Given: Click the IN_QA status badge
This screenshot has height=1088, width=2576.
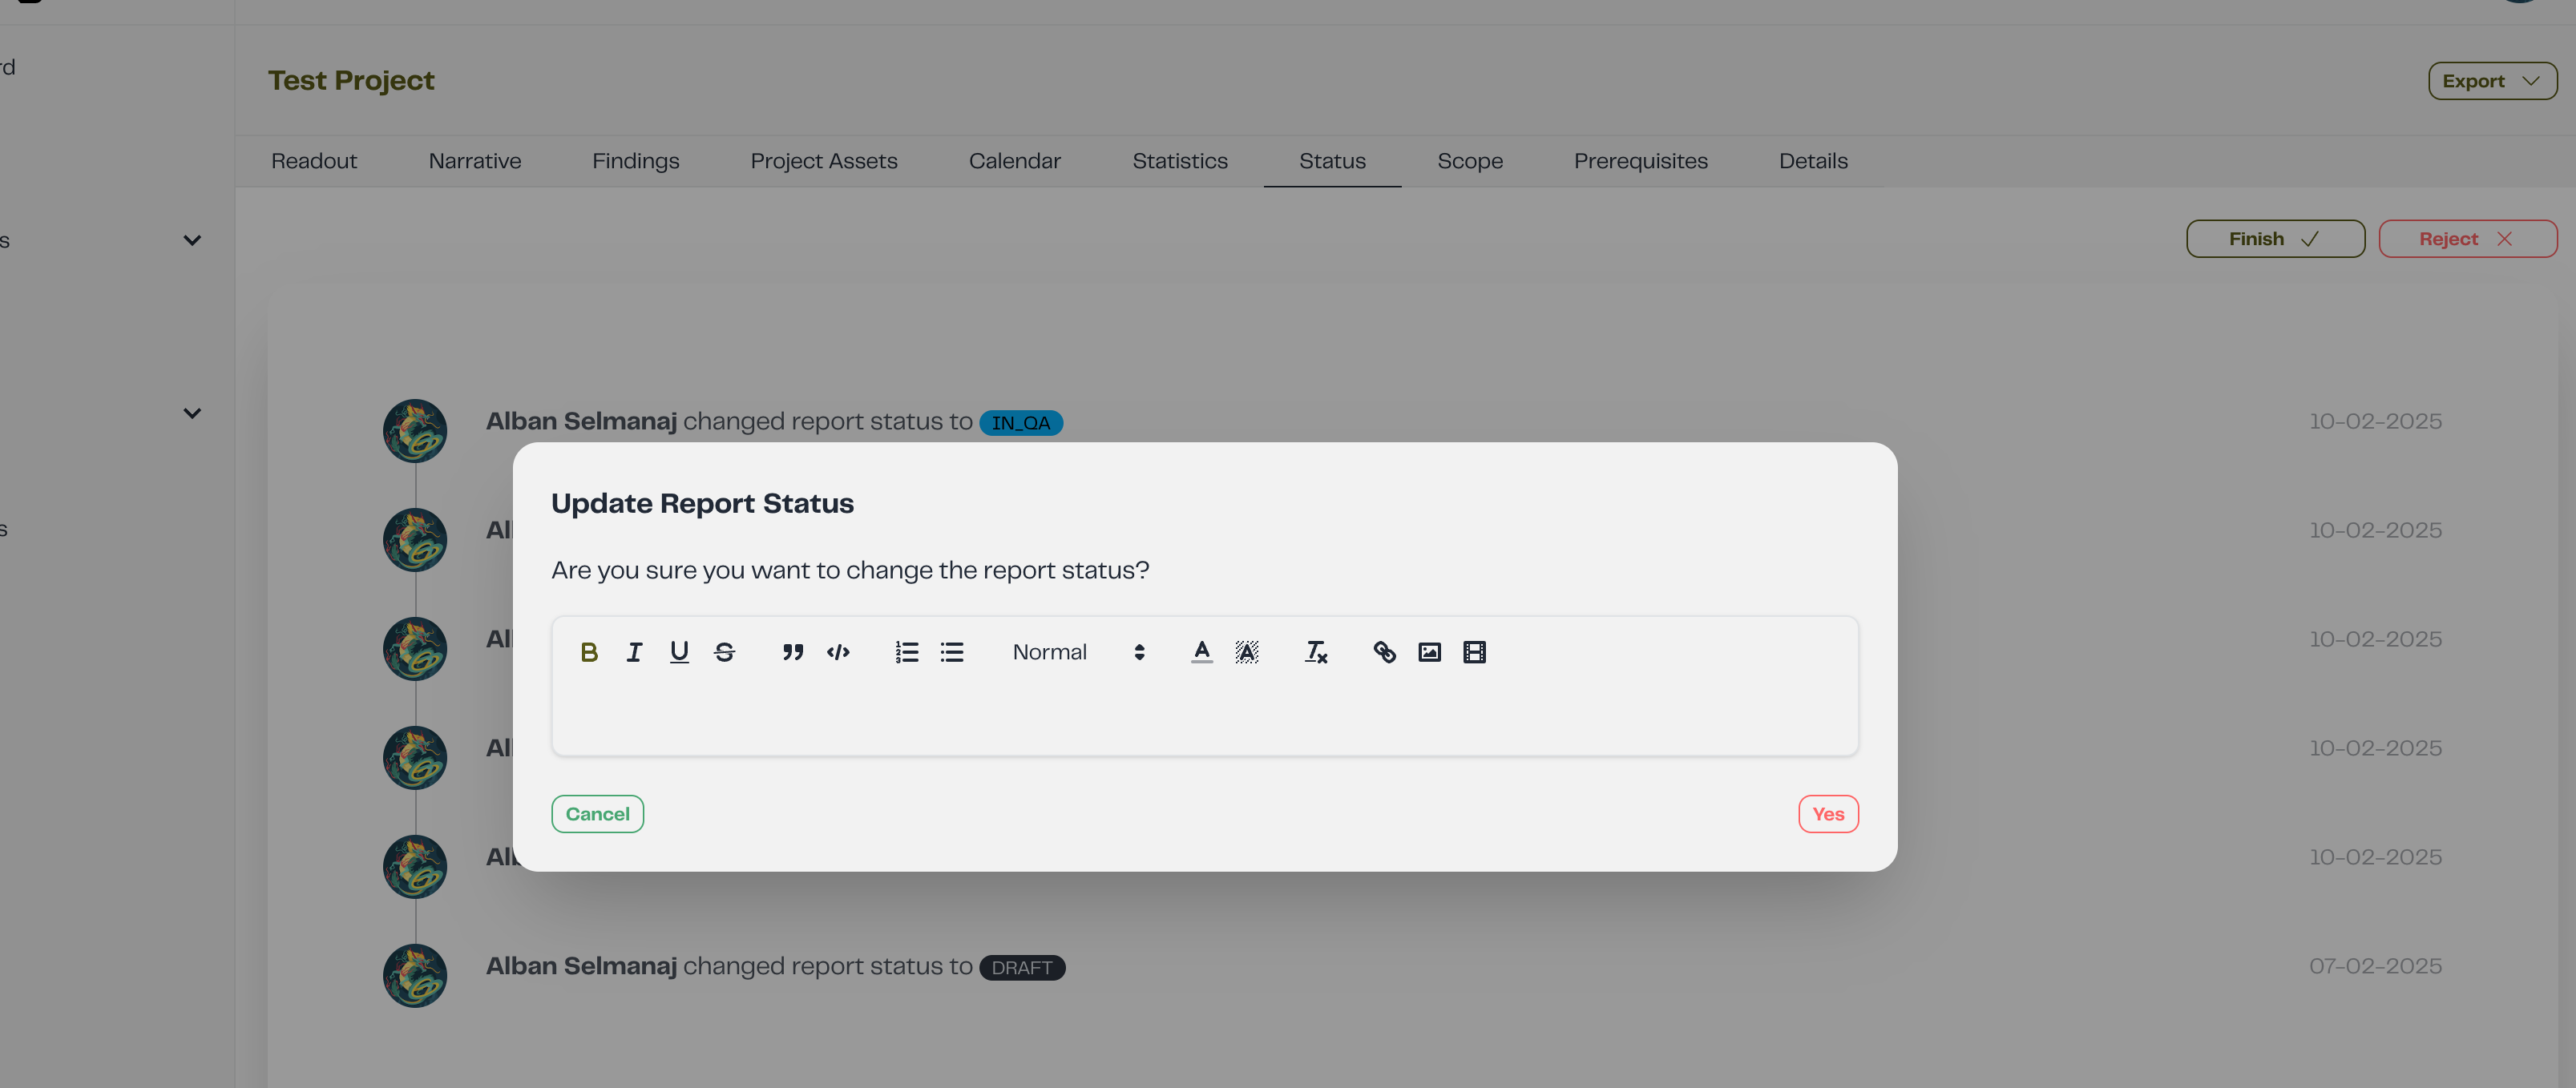Looking at the screenshot, I should (x=1021, y=423).
